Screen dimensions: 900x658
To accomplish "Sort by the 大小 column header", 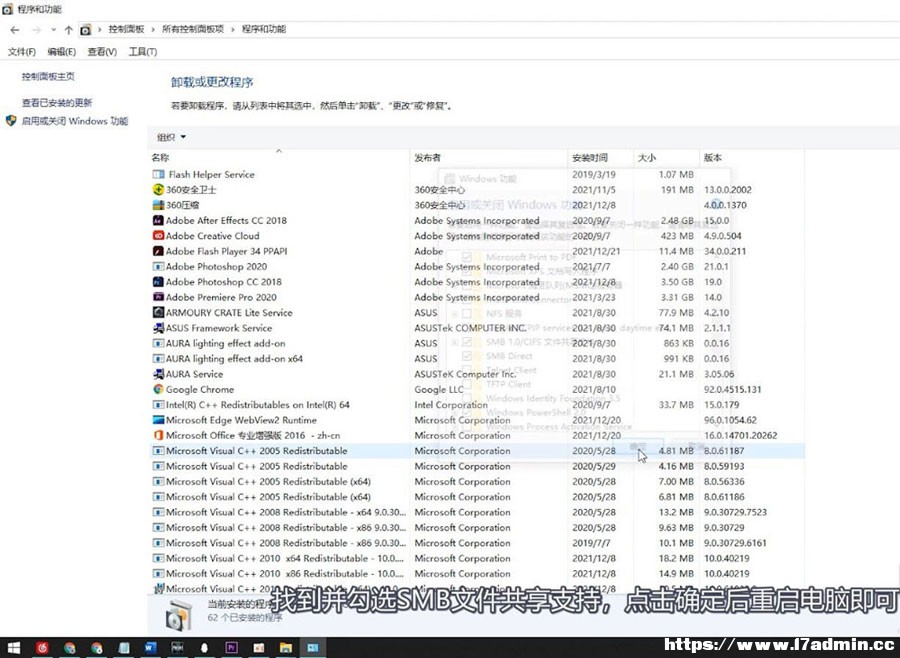I will pos(666,157).
